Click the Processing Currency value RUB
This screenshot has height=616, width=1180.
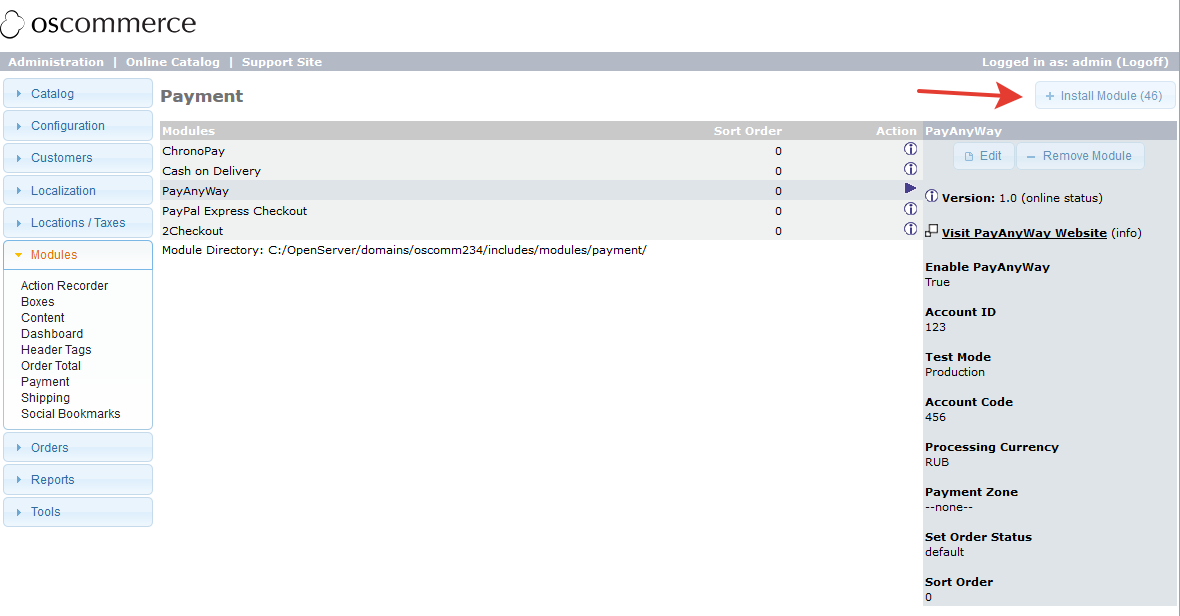[x=937, y=463]
